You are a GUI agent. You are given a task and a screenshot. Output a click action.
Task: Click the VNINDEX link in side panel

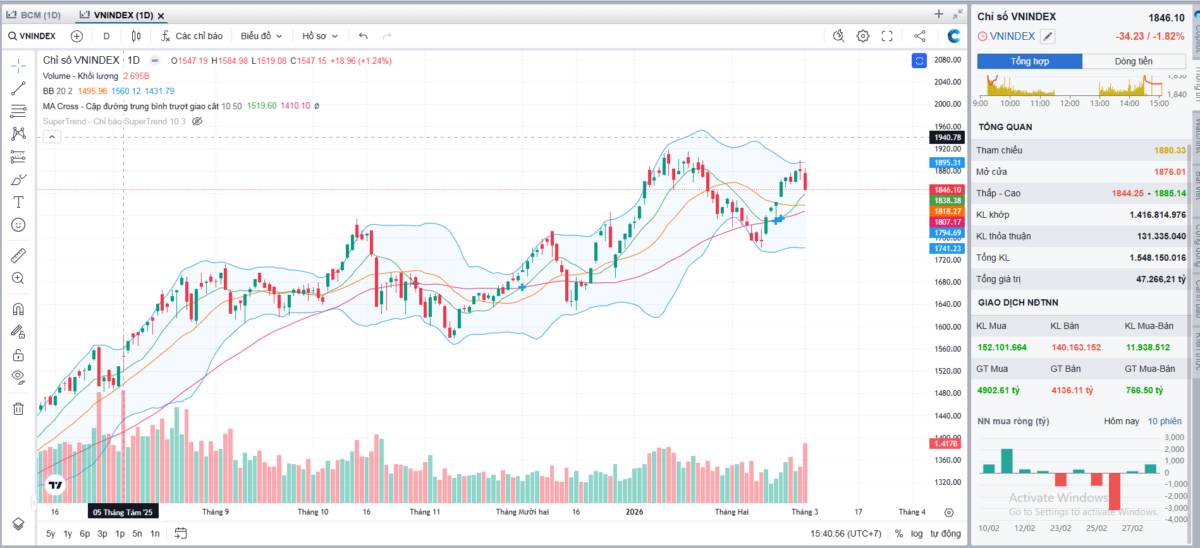pos(1013,36)
